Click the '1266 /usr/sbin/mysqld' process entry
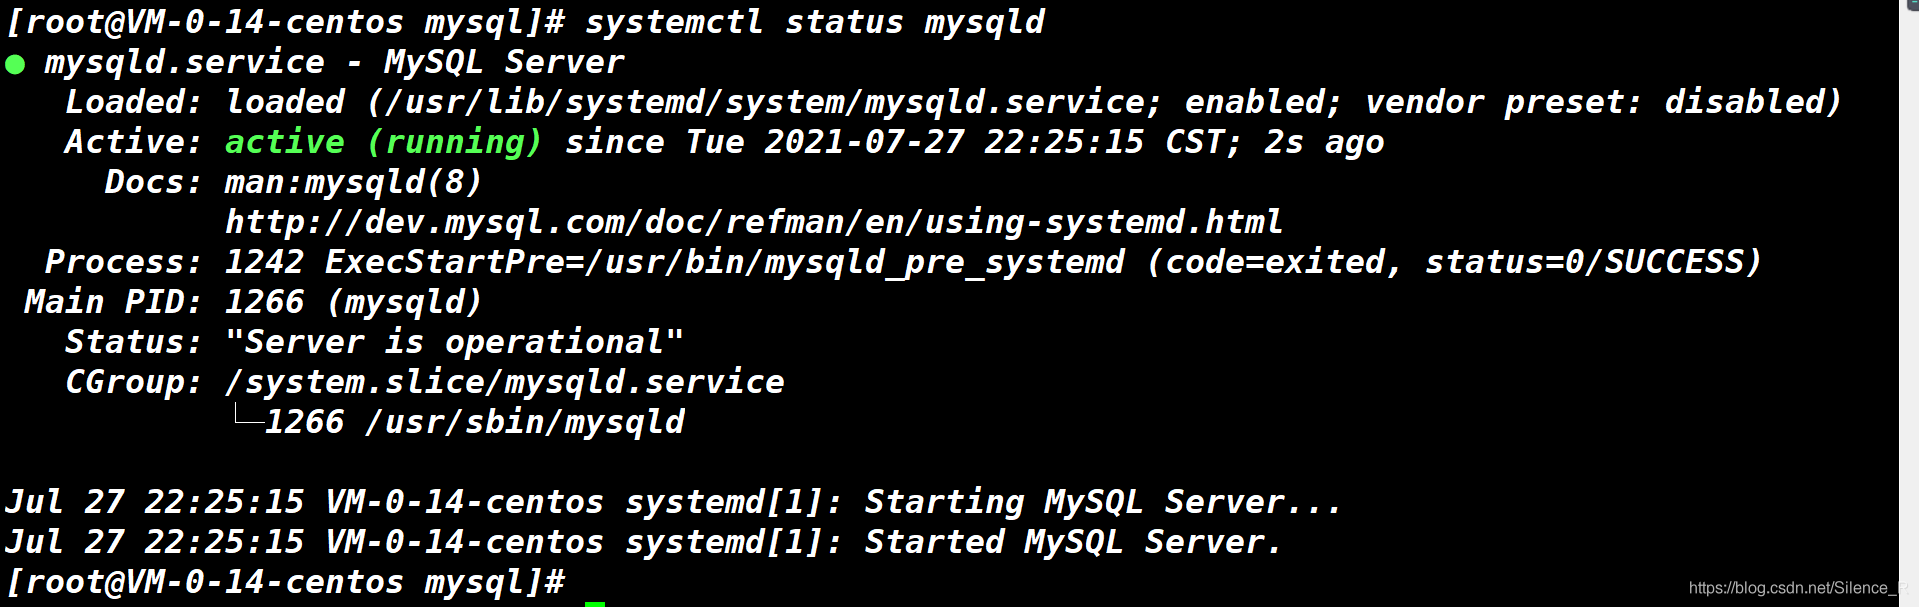The height and width of the screenshot is (607, 1919). [475, 422]
